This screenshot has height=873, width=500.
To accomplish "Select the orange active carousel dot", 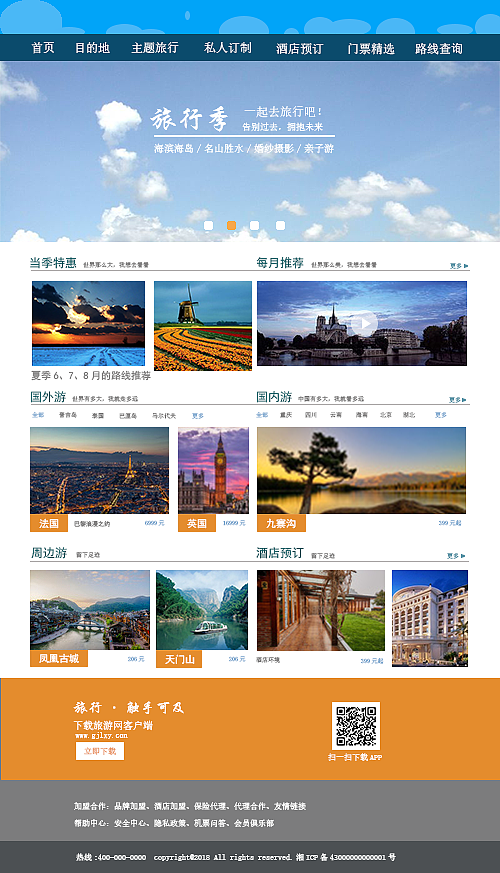I will (x=231, y=225).
